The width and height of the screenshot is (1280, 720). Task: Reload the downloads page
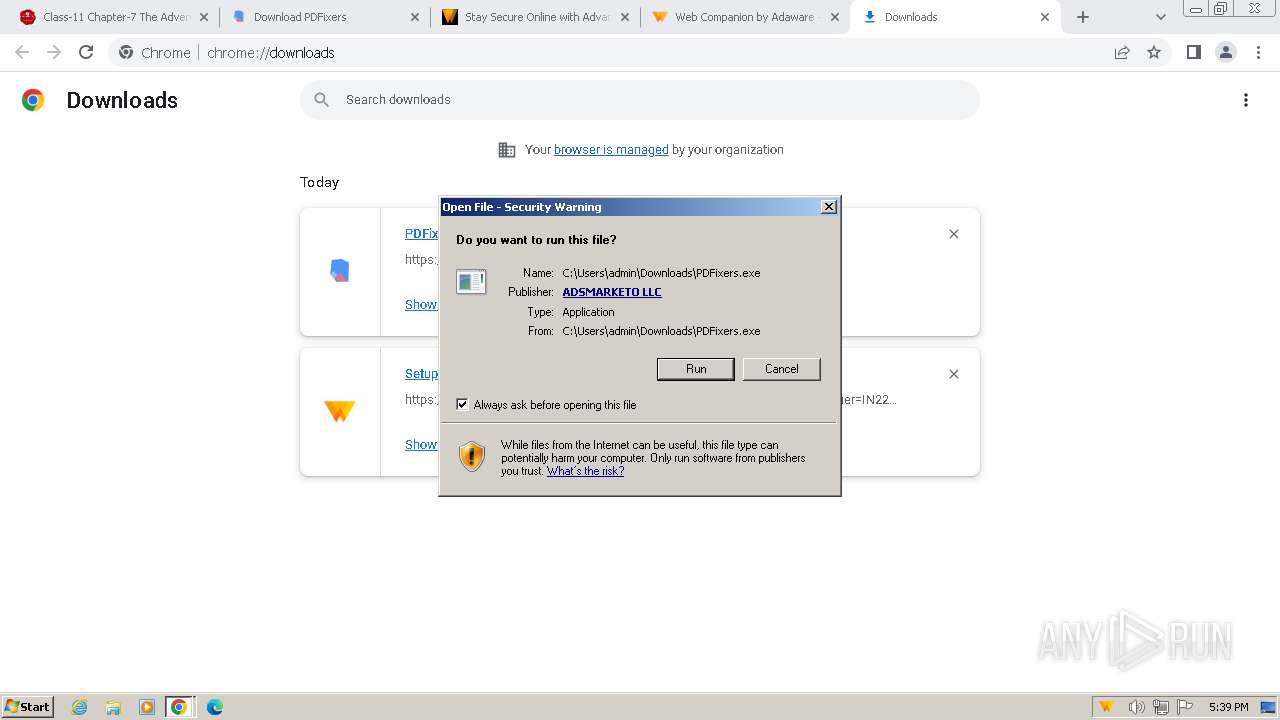[86, 52]
